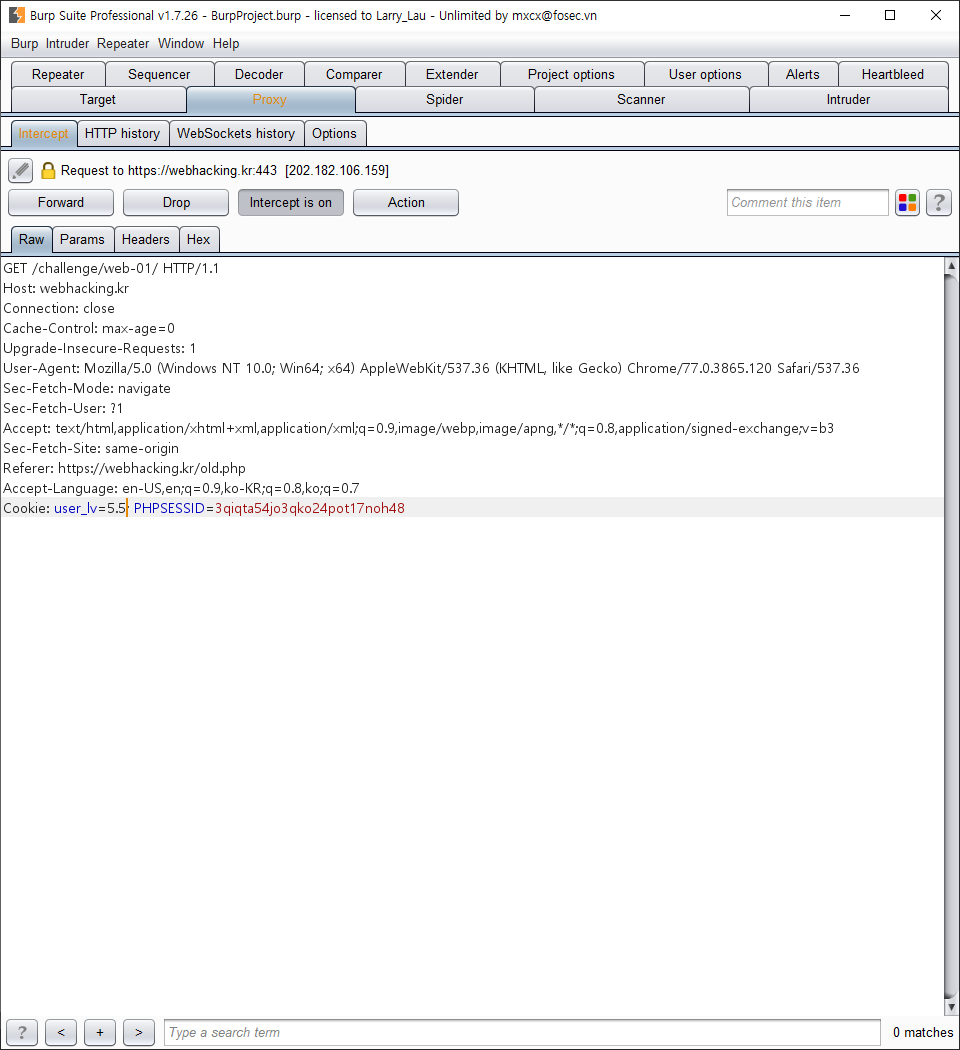Screen dimensions: 960x1050
Task: Toggle the Intercept is on button
Action: (291, 202)
